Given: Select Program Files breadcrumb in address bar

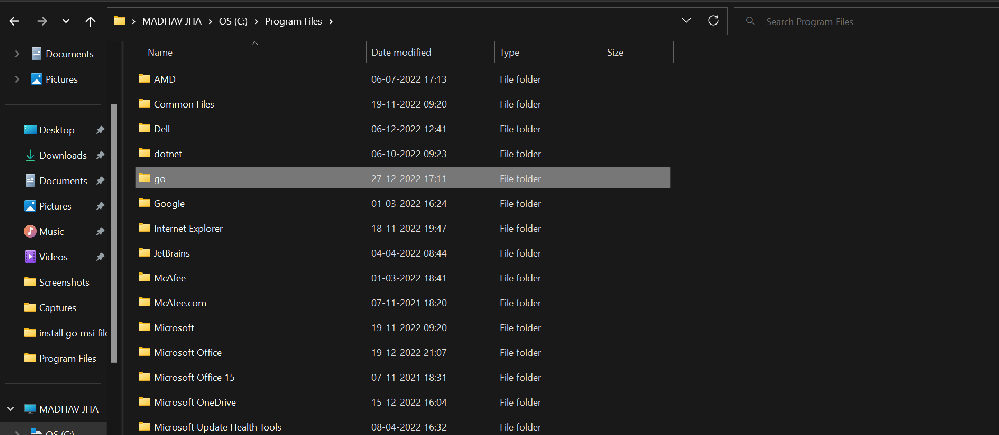Looking at the screenshot, I should [293, 22].
